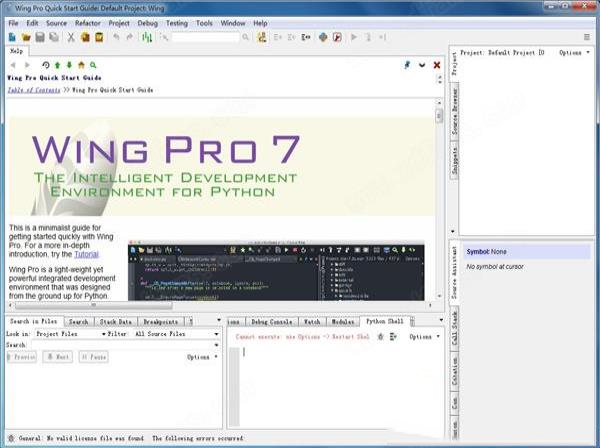Follow the Tutorial link in guide
Viewport: 600px width, 448px height.
(x=86, y=255)
